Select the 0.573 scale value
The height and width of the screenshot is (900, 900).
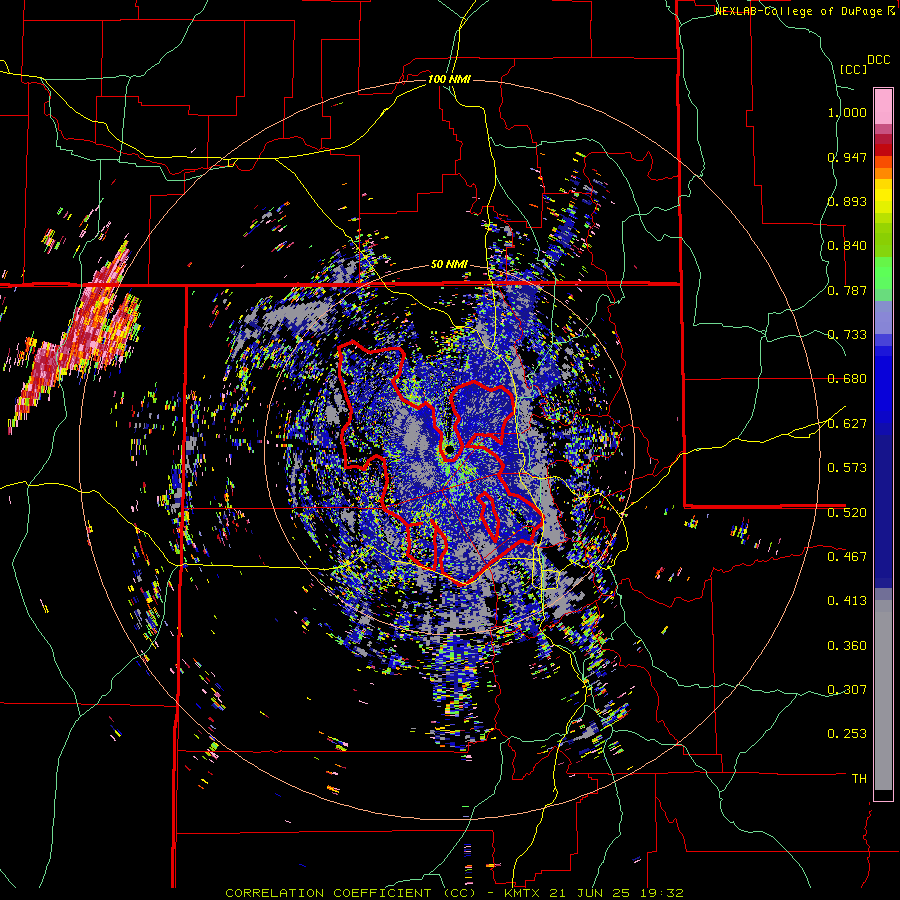click(847, 468)
